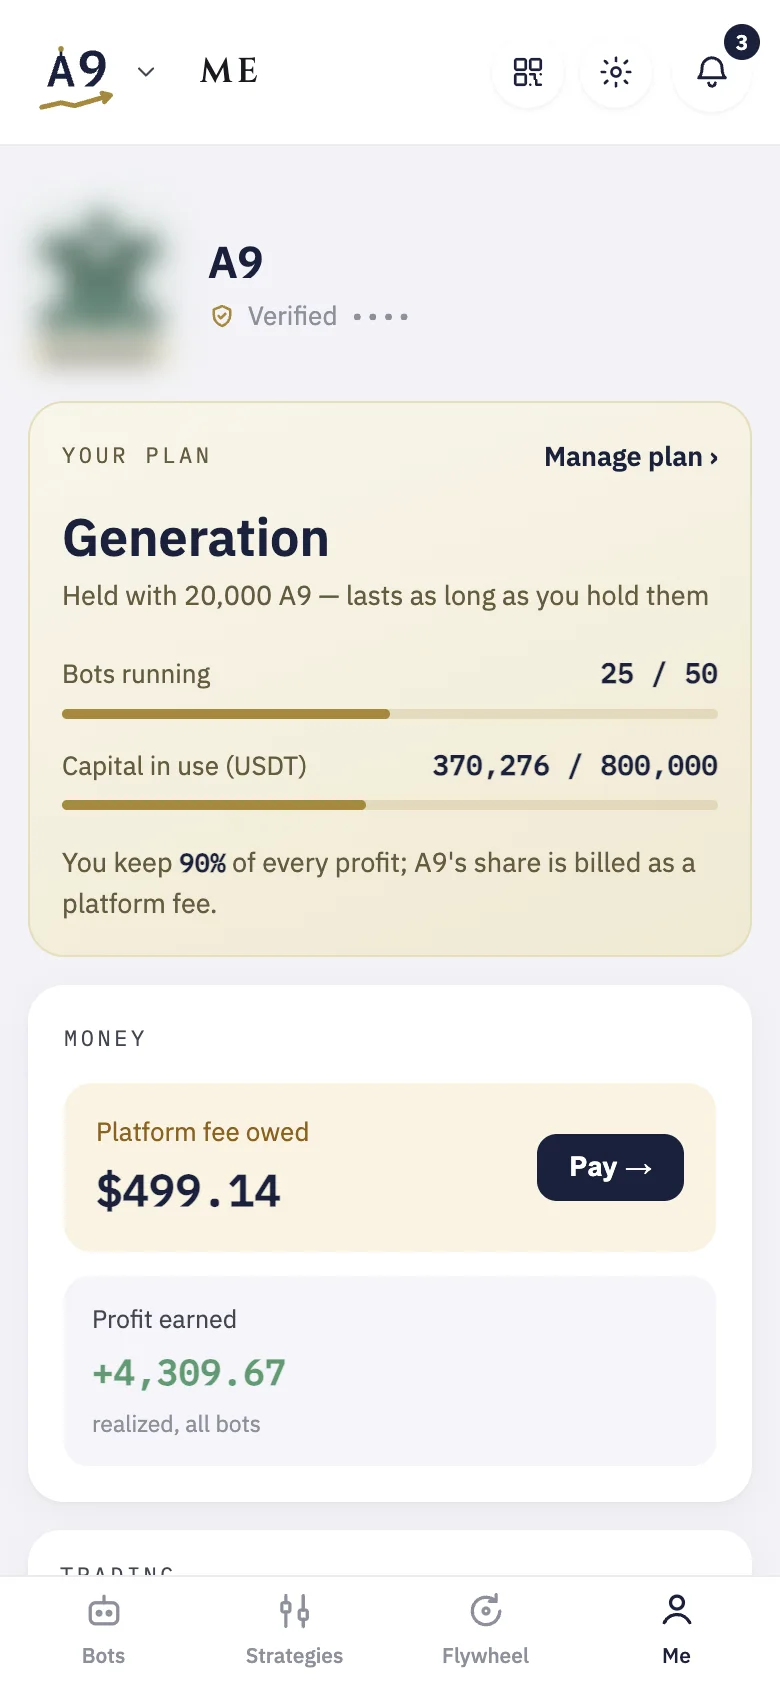Open the Profit earned card
This screenshot has height=1688, width=780.
[390, 1371]
